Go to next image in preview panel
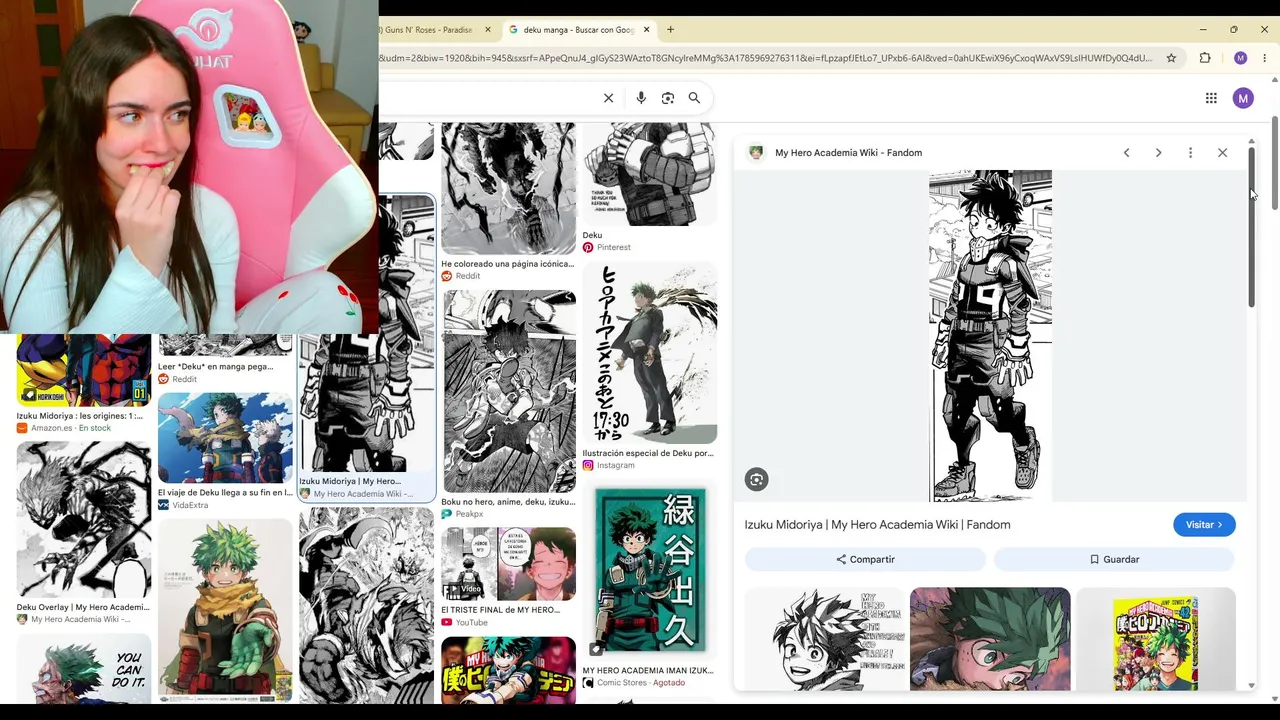Screen dimensions: 1280x720 click(x=1158, y=153)
